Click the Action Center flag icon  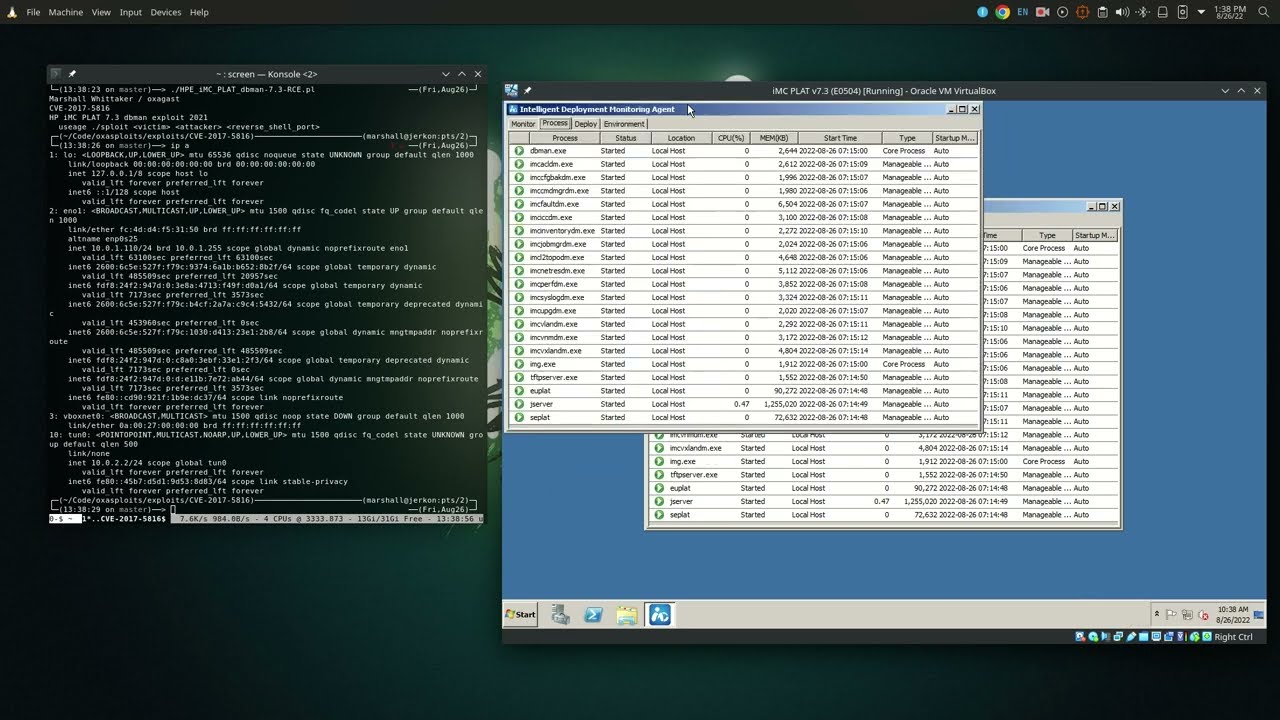tap(1172, 614)
